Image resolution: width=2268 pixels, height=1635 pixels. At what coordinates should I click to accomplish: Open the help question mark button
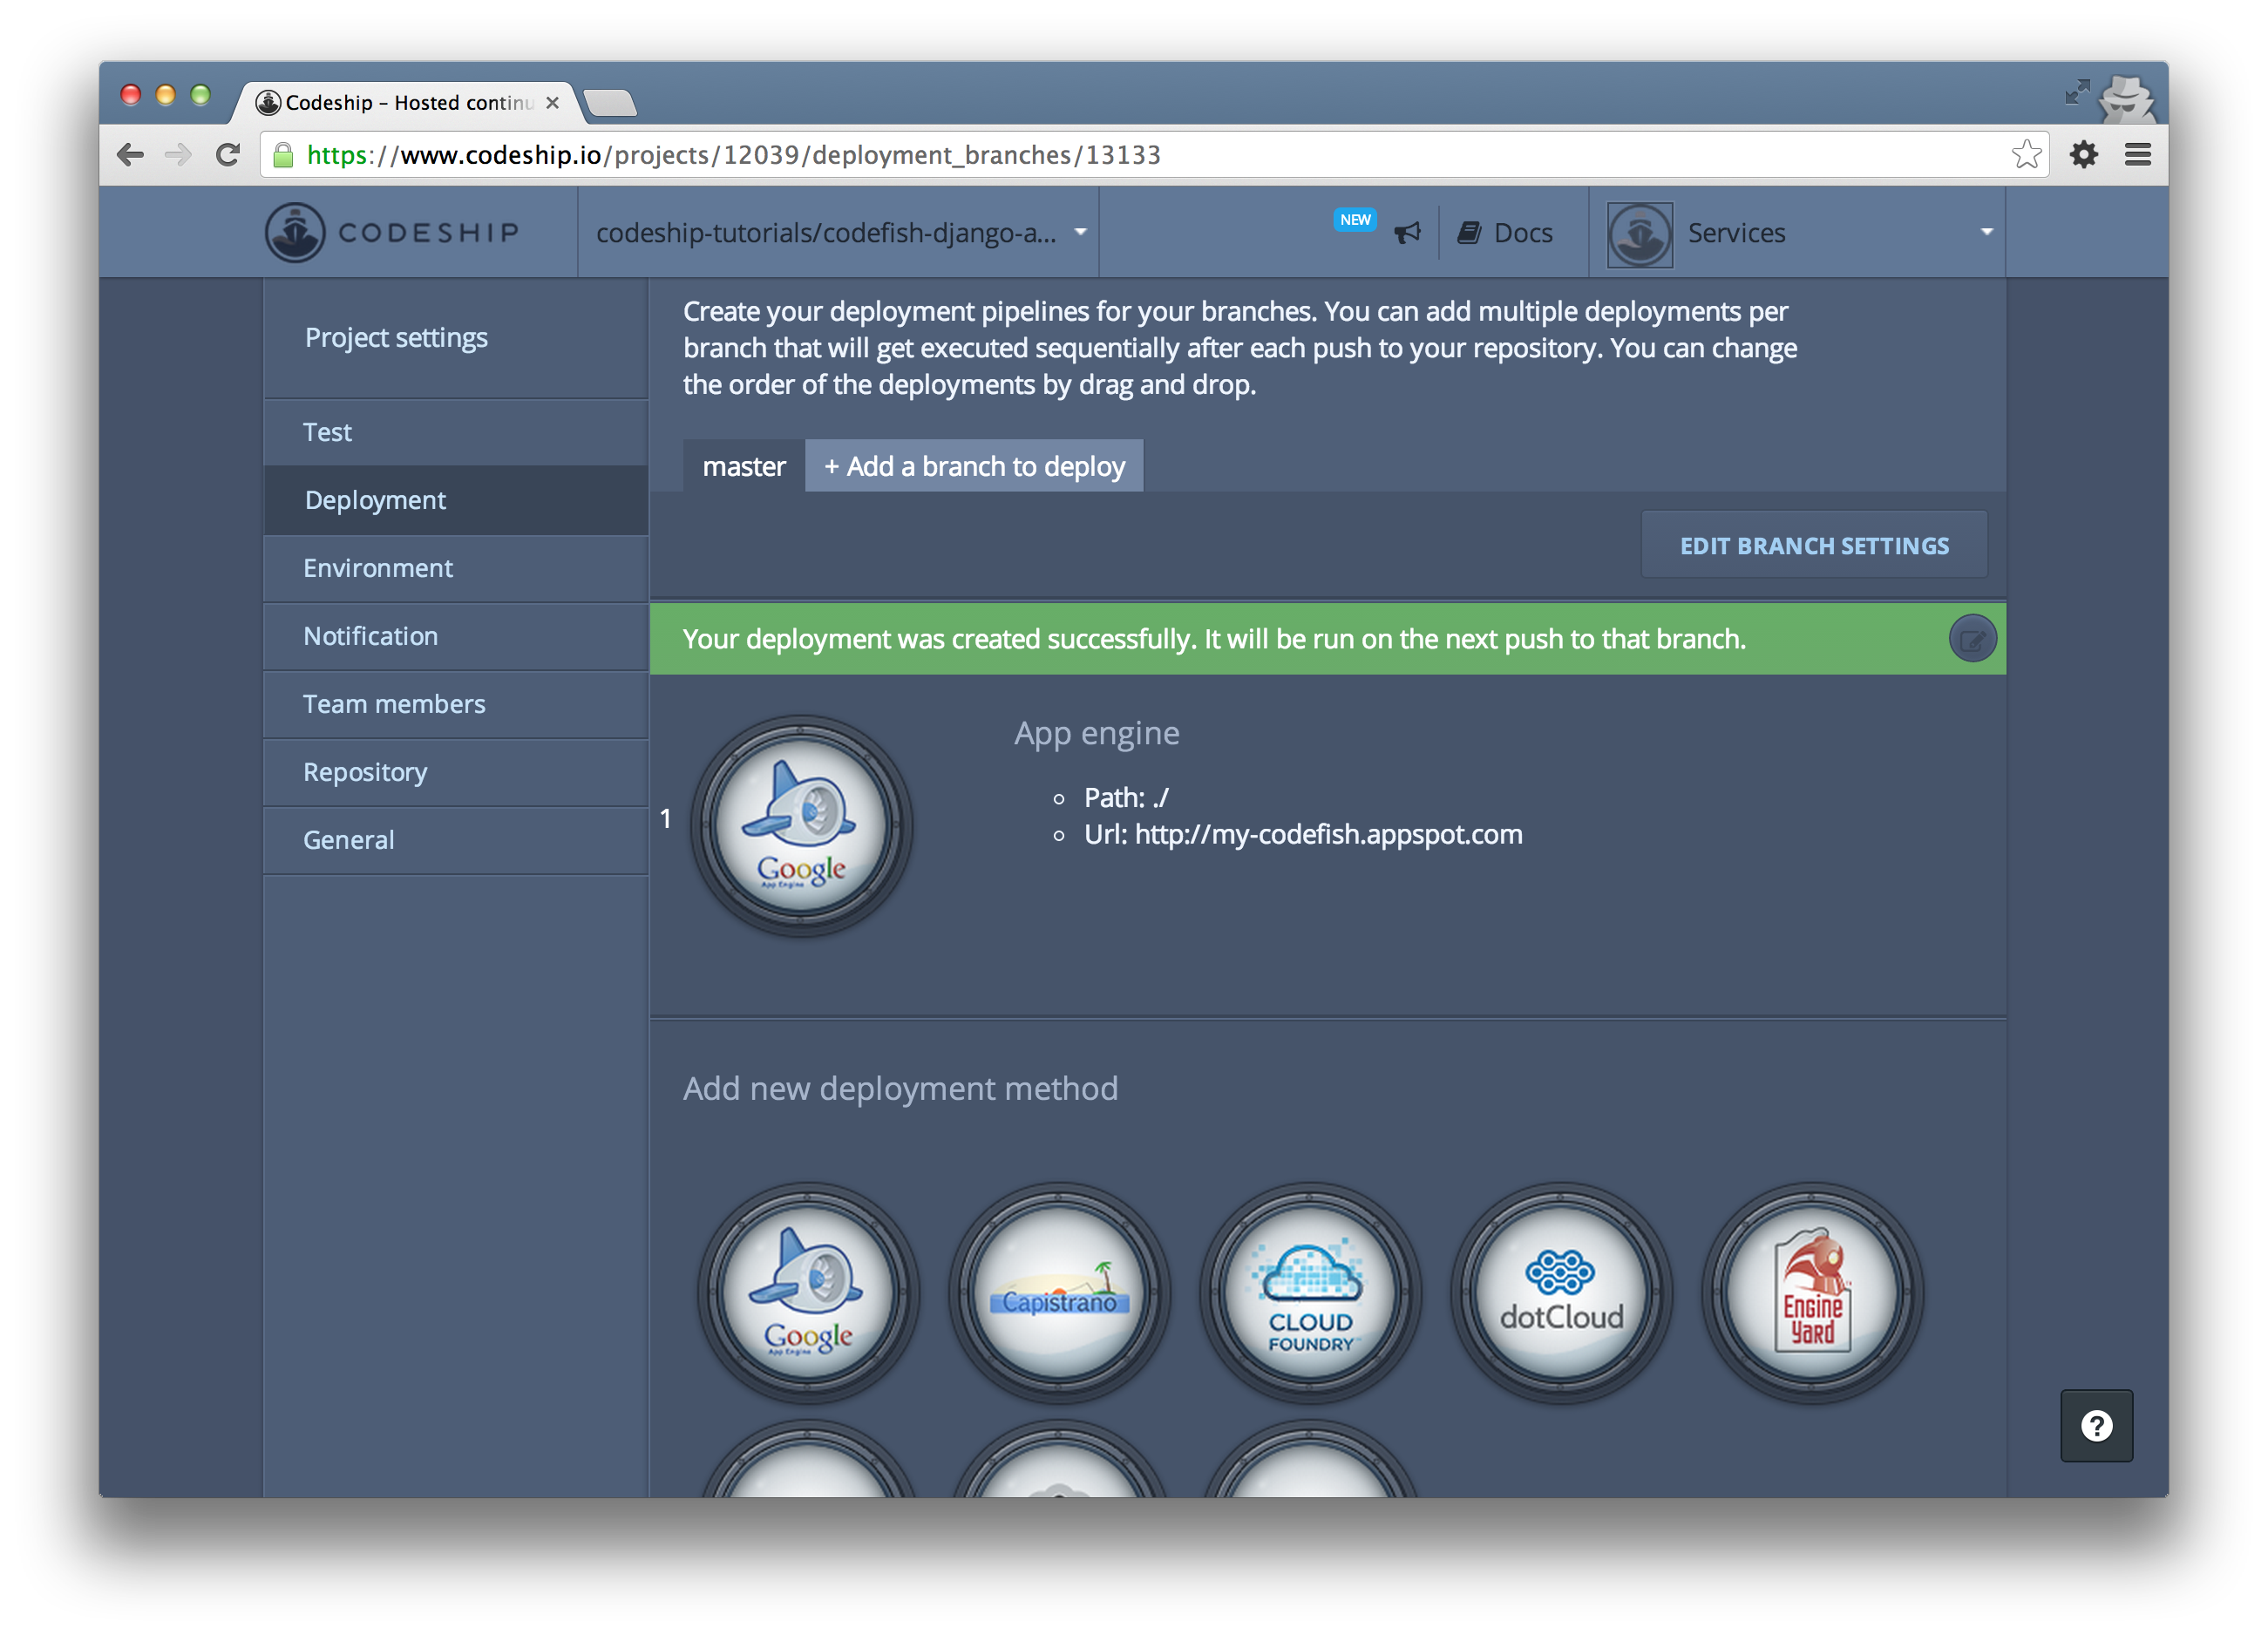click(2096, 1425)
